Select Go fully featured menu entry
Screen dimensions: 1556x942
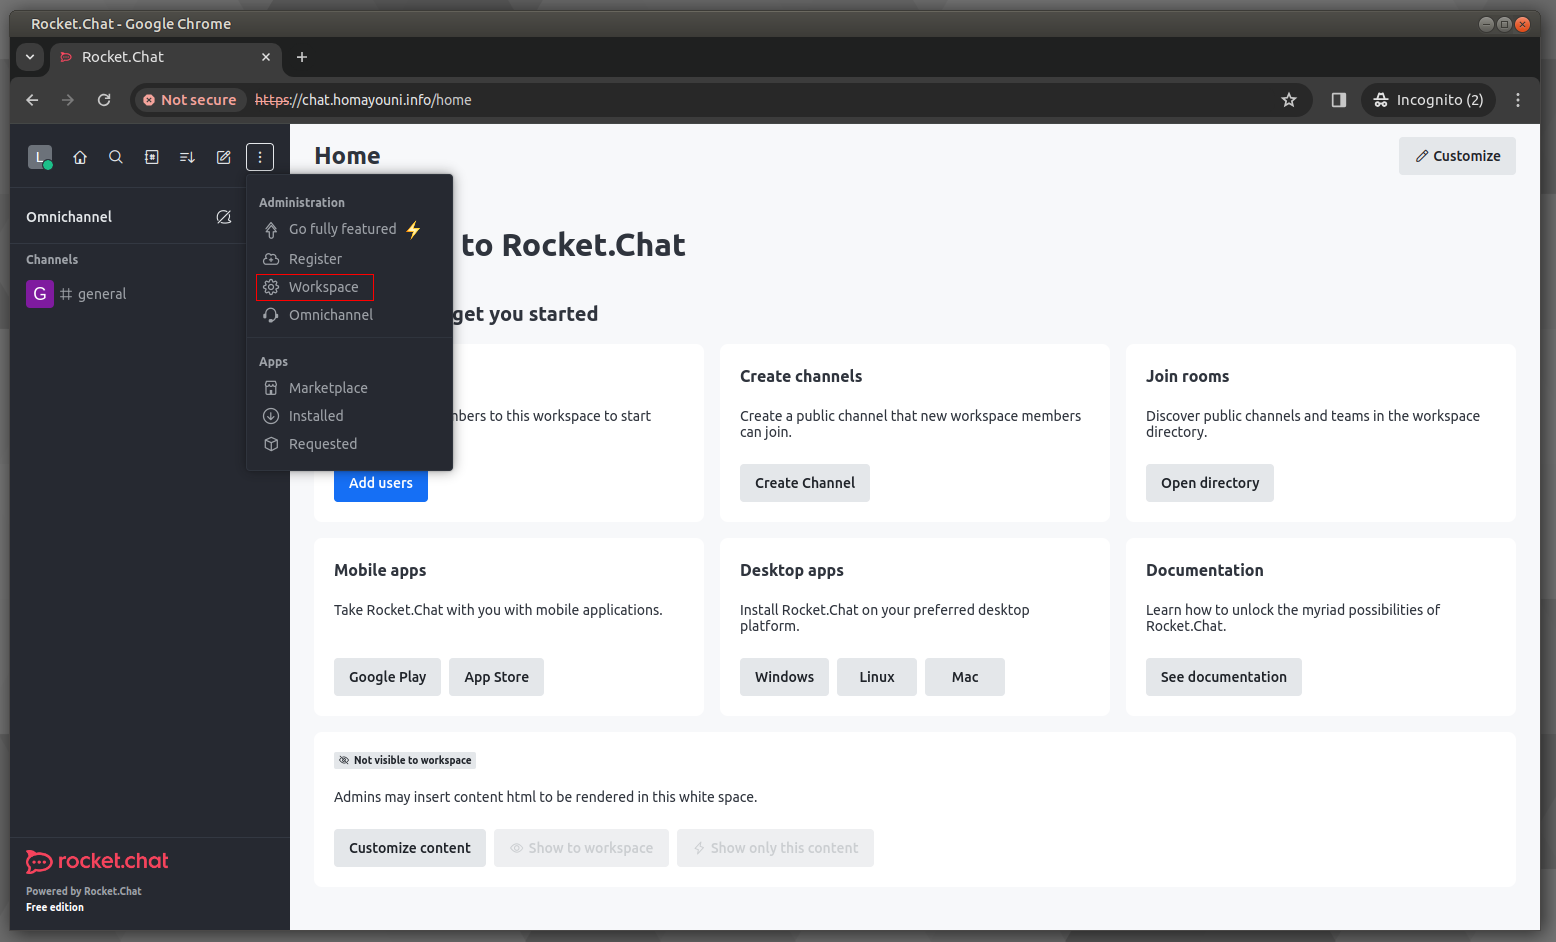pyautogui.click(x=349, y=229)
